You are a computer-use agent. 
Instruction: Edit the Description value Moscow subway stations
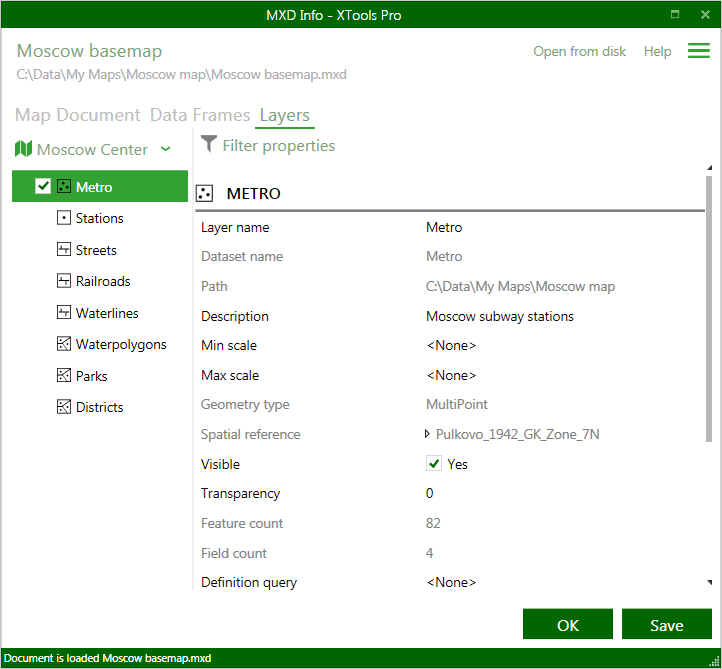coord(500,316)
